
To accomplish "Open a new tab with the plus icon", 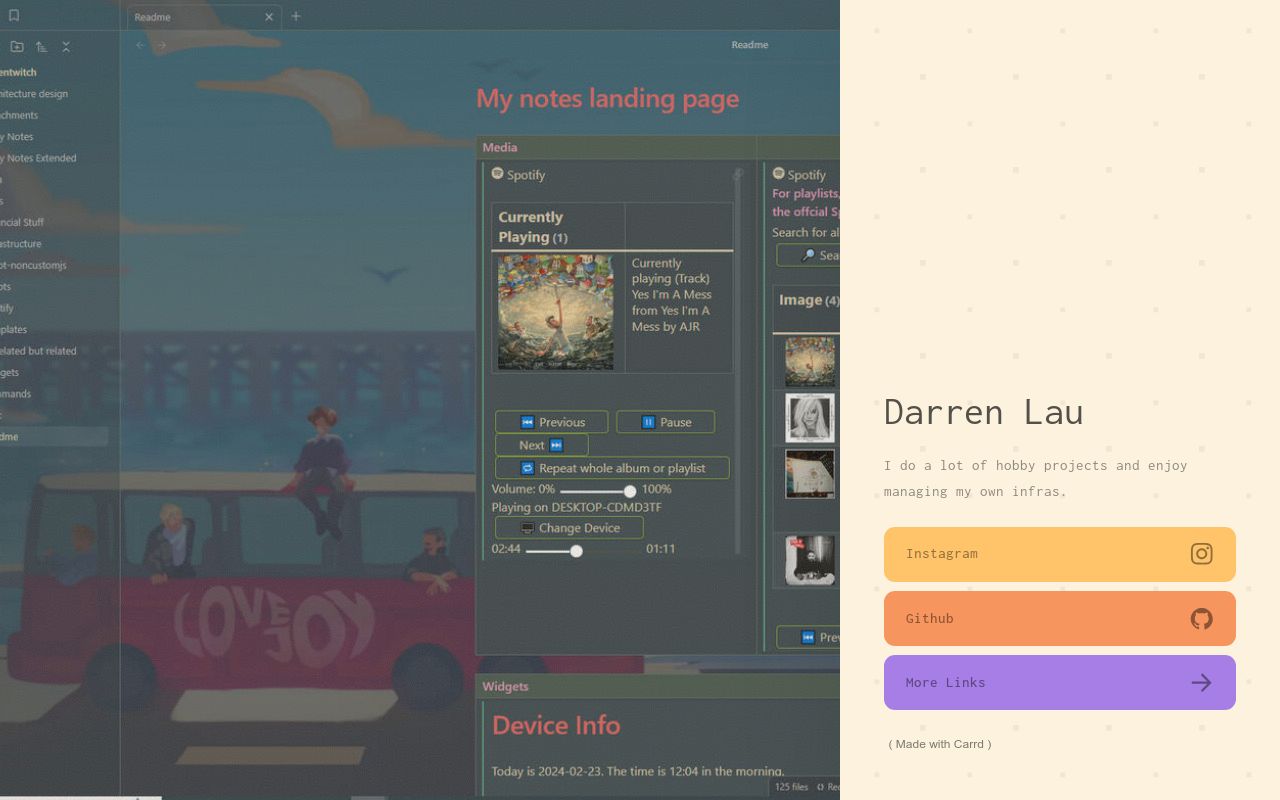I will tap(295, 16).
